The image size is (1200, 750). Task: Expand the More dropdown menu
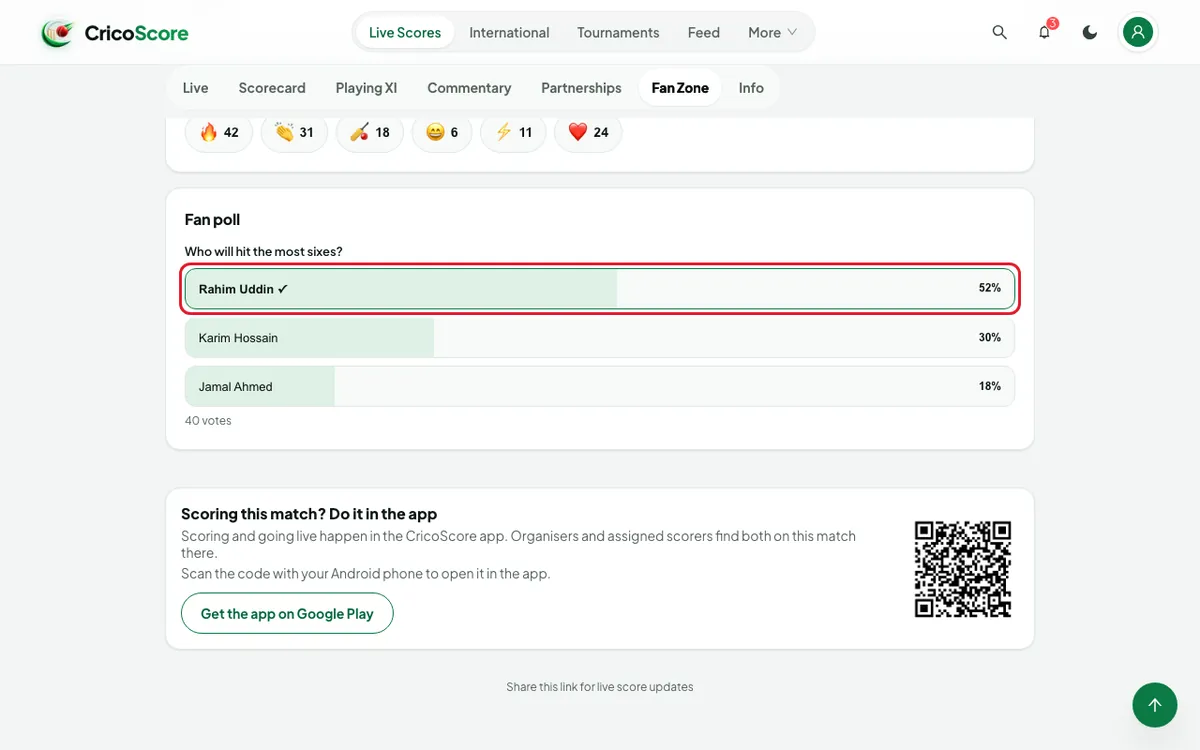[773, 32]
